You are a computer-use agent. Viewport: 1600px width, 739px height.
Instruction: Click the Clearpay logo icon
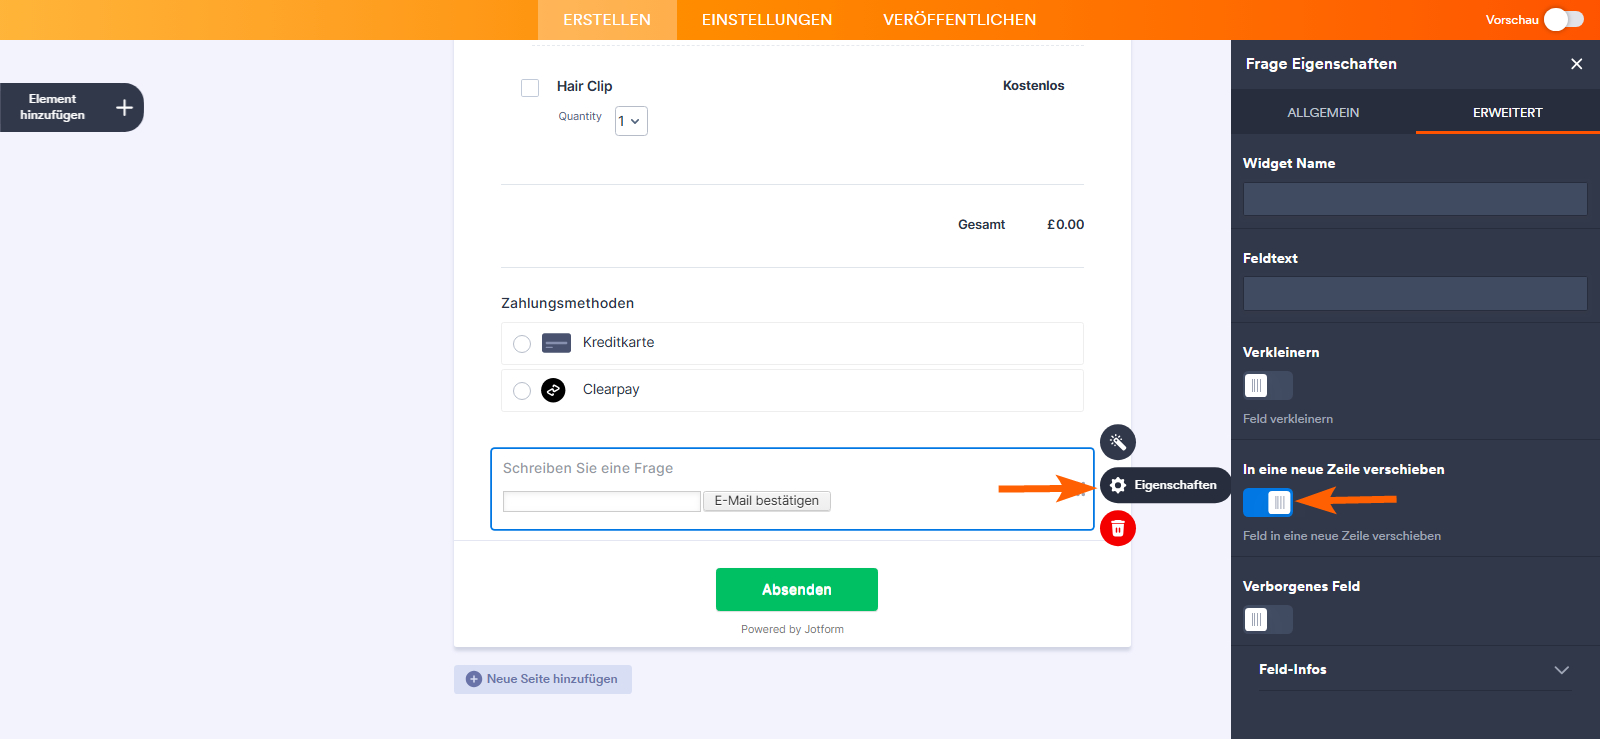tap(553, 390)
